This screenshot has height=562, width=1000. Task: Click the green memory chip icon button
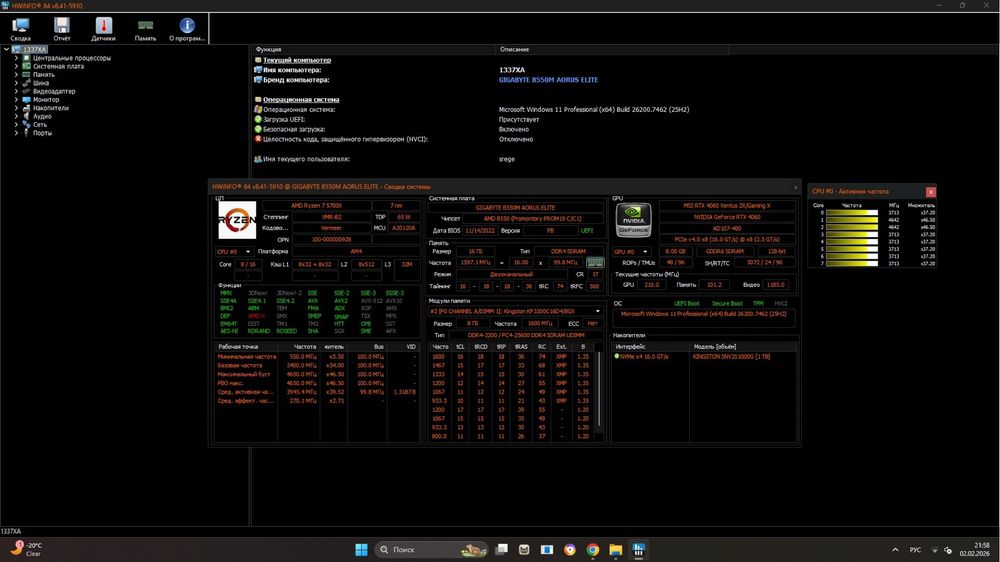point(594,262)
